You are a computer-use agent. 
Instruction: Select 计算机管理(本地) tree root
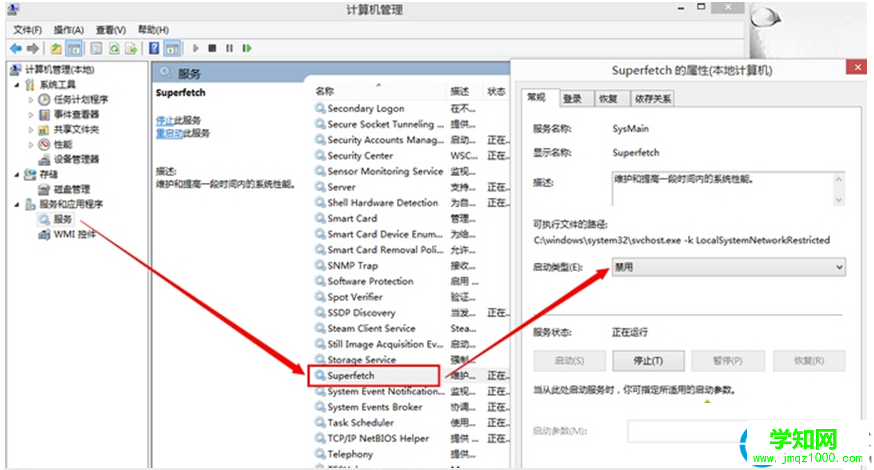point(60,70)
